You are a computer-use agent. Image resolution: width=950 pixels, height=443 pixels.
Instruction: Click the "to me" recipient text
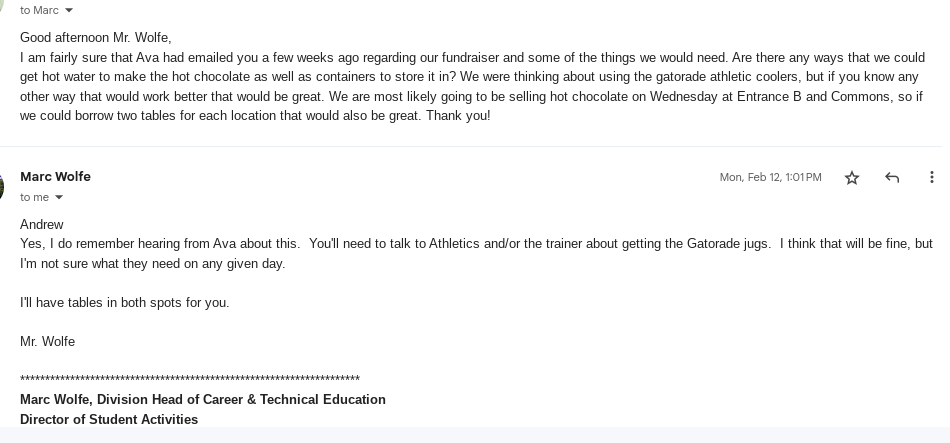point(34,198)
